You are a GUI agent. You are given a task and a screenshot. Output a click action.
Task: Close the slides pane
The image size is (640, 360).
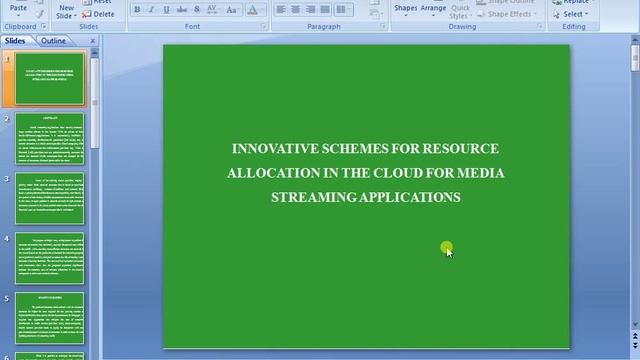(93, 41)
